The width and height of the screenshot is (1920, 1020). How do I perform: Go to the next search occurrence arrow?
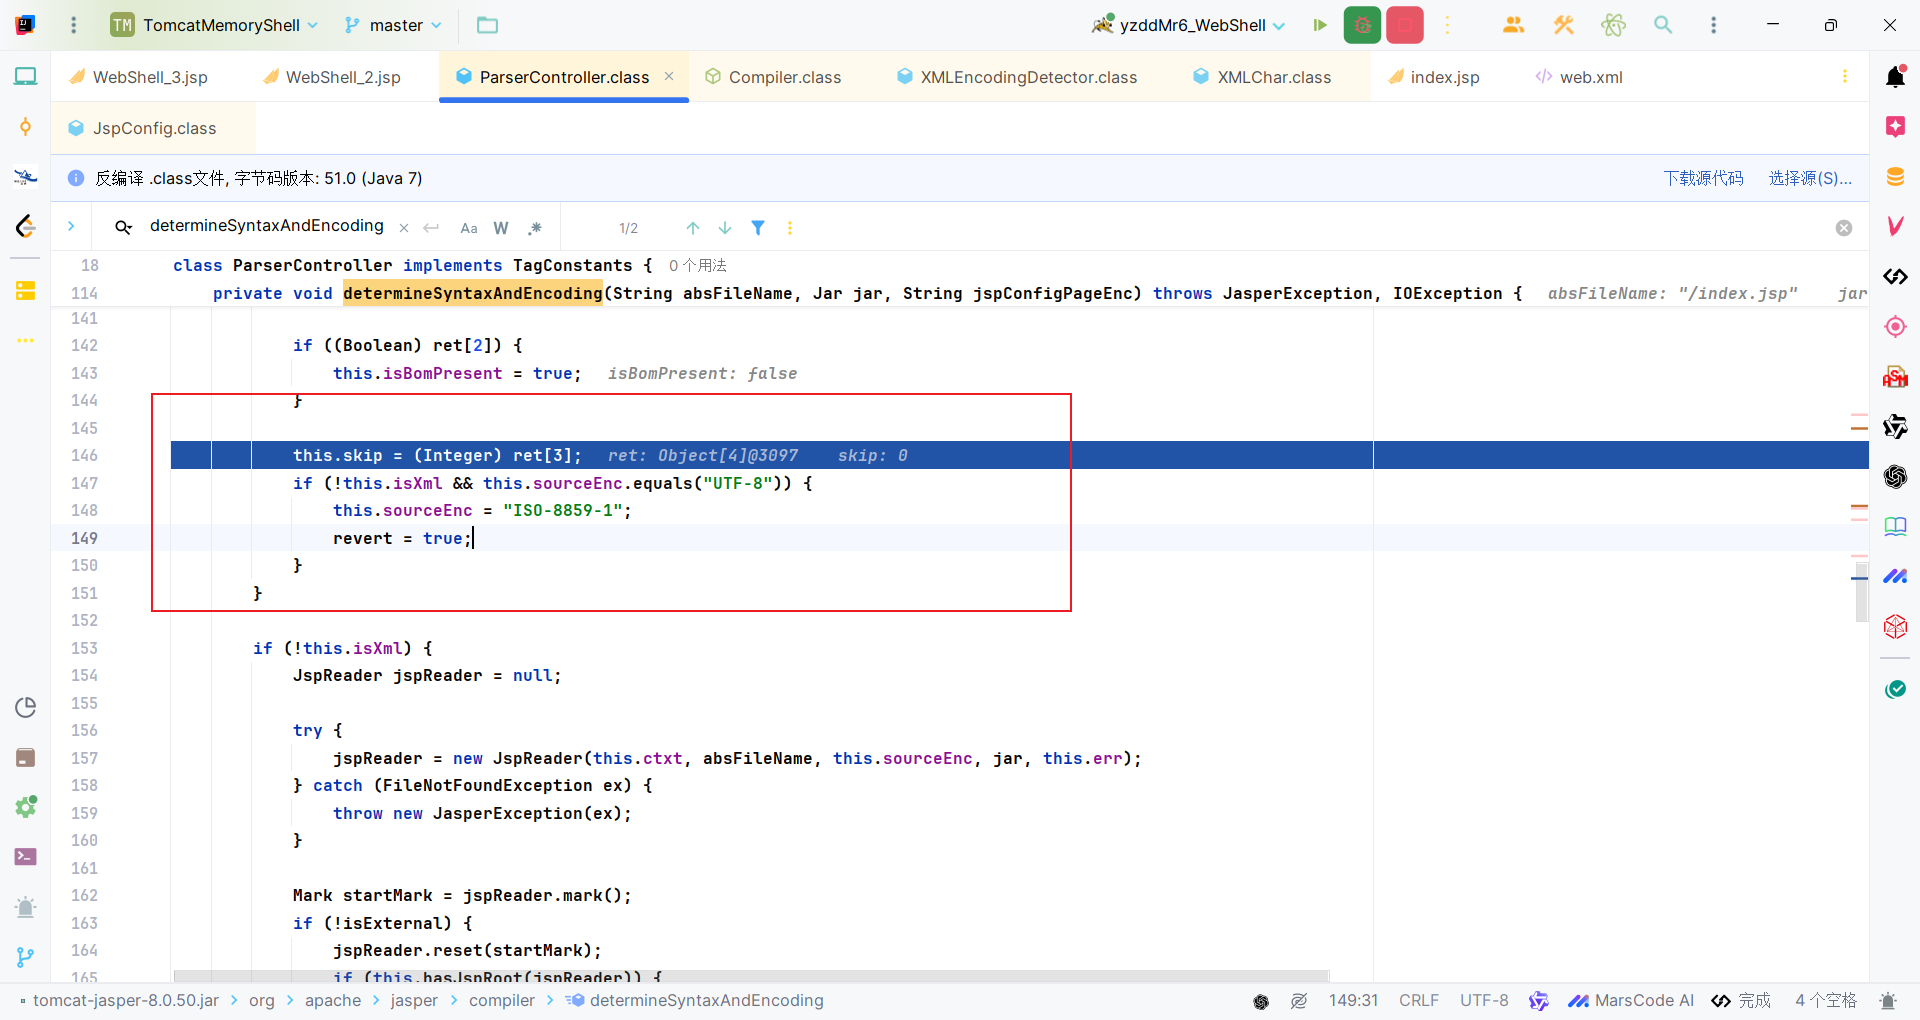click(725, 228)
